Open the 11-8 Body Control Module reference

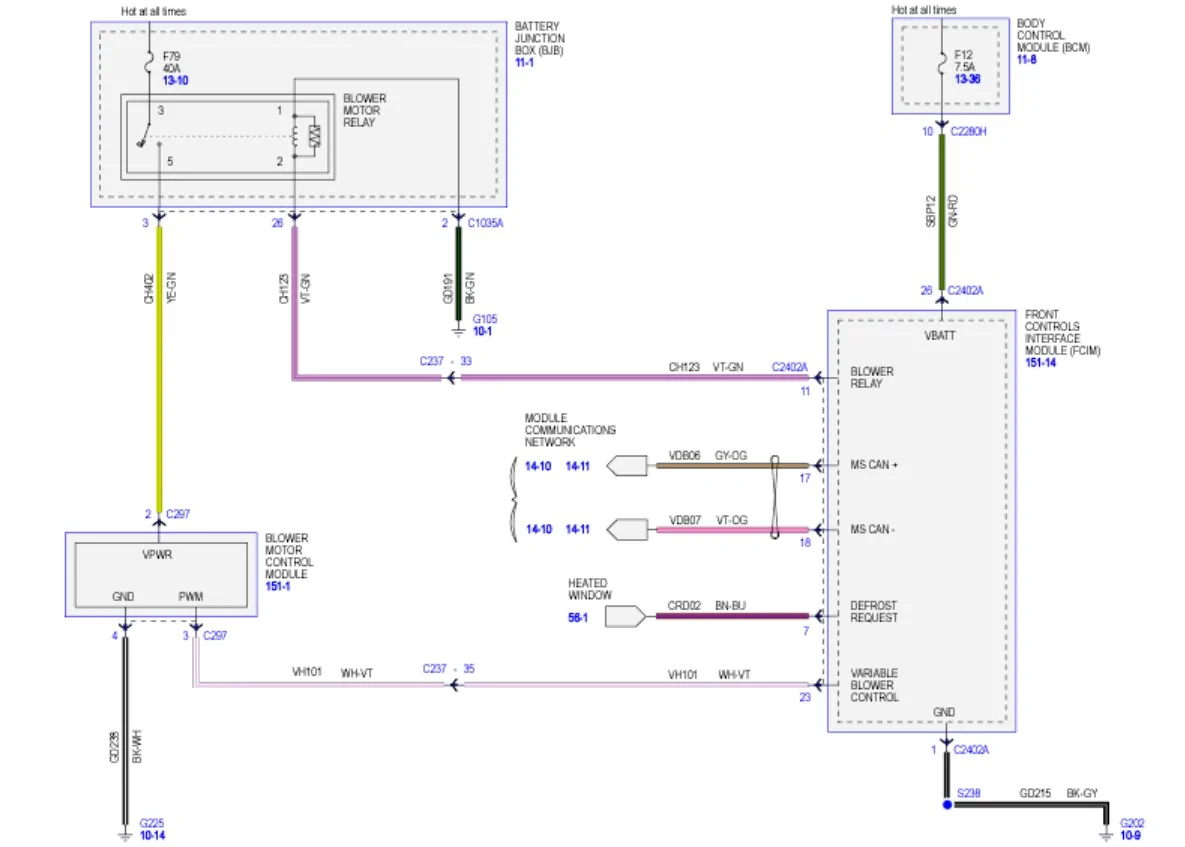click(x=1026, y=60)
